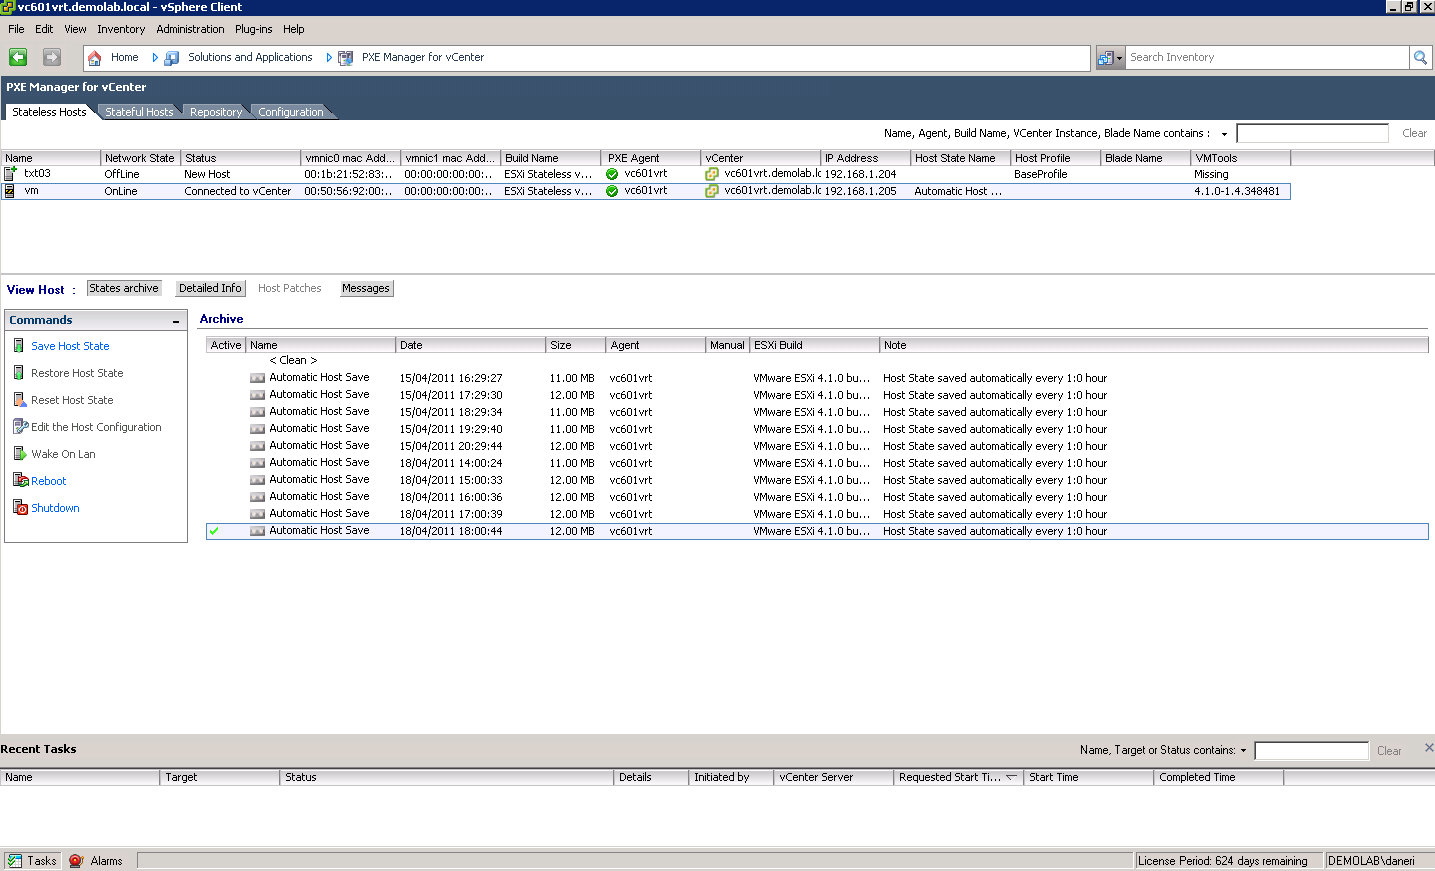
Task: Open the Alarms status bar icon
Action: [76, 861]
